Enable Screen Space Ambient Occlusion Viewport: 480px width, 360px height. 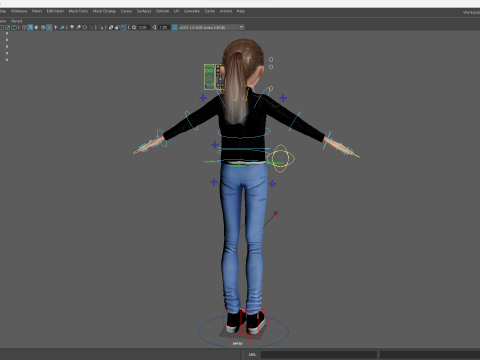[72, 27]
